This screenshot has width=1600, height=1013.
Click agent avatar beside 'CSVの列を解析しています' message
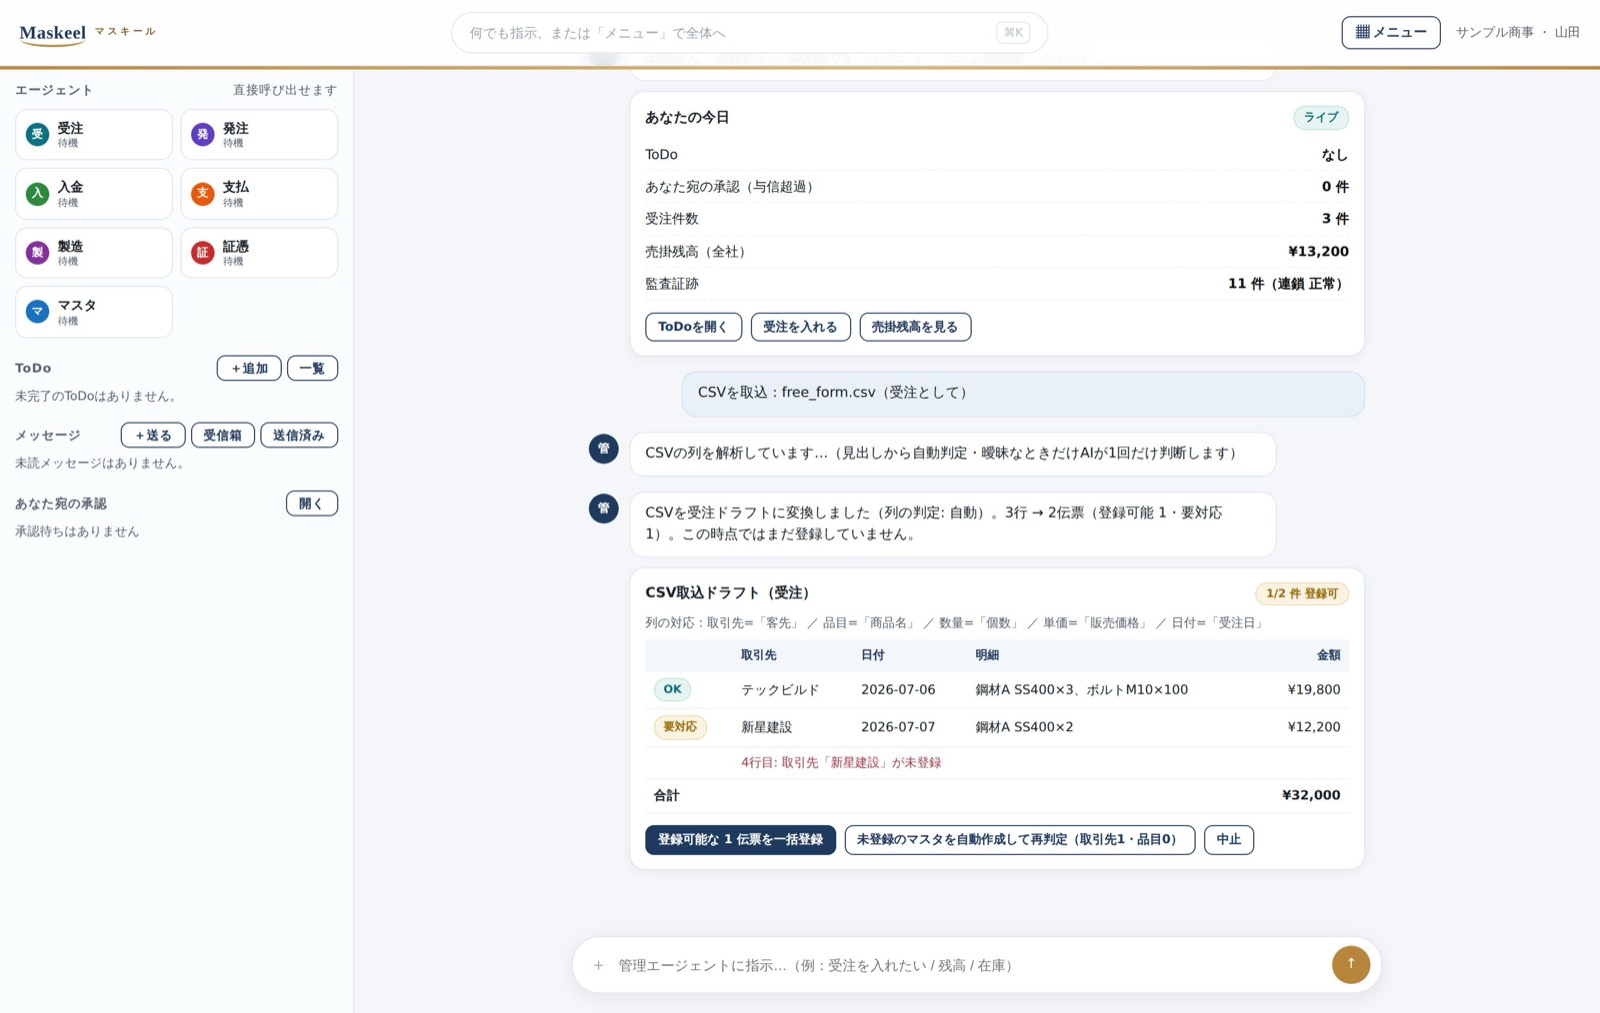603,448
